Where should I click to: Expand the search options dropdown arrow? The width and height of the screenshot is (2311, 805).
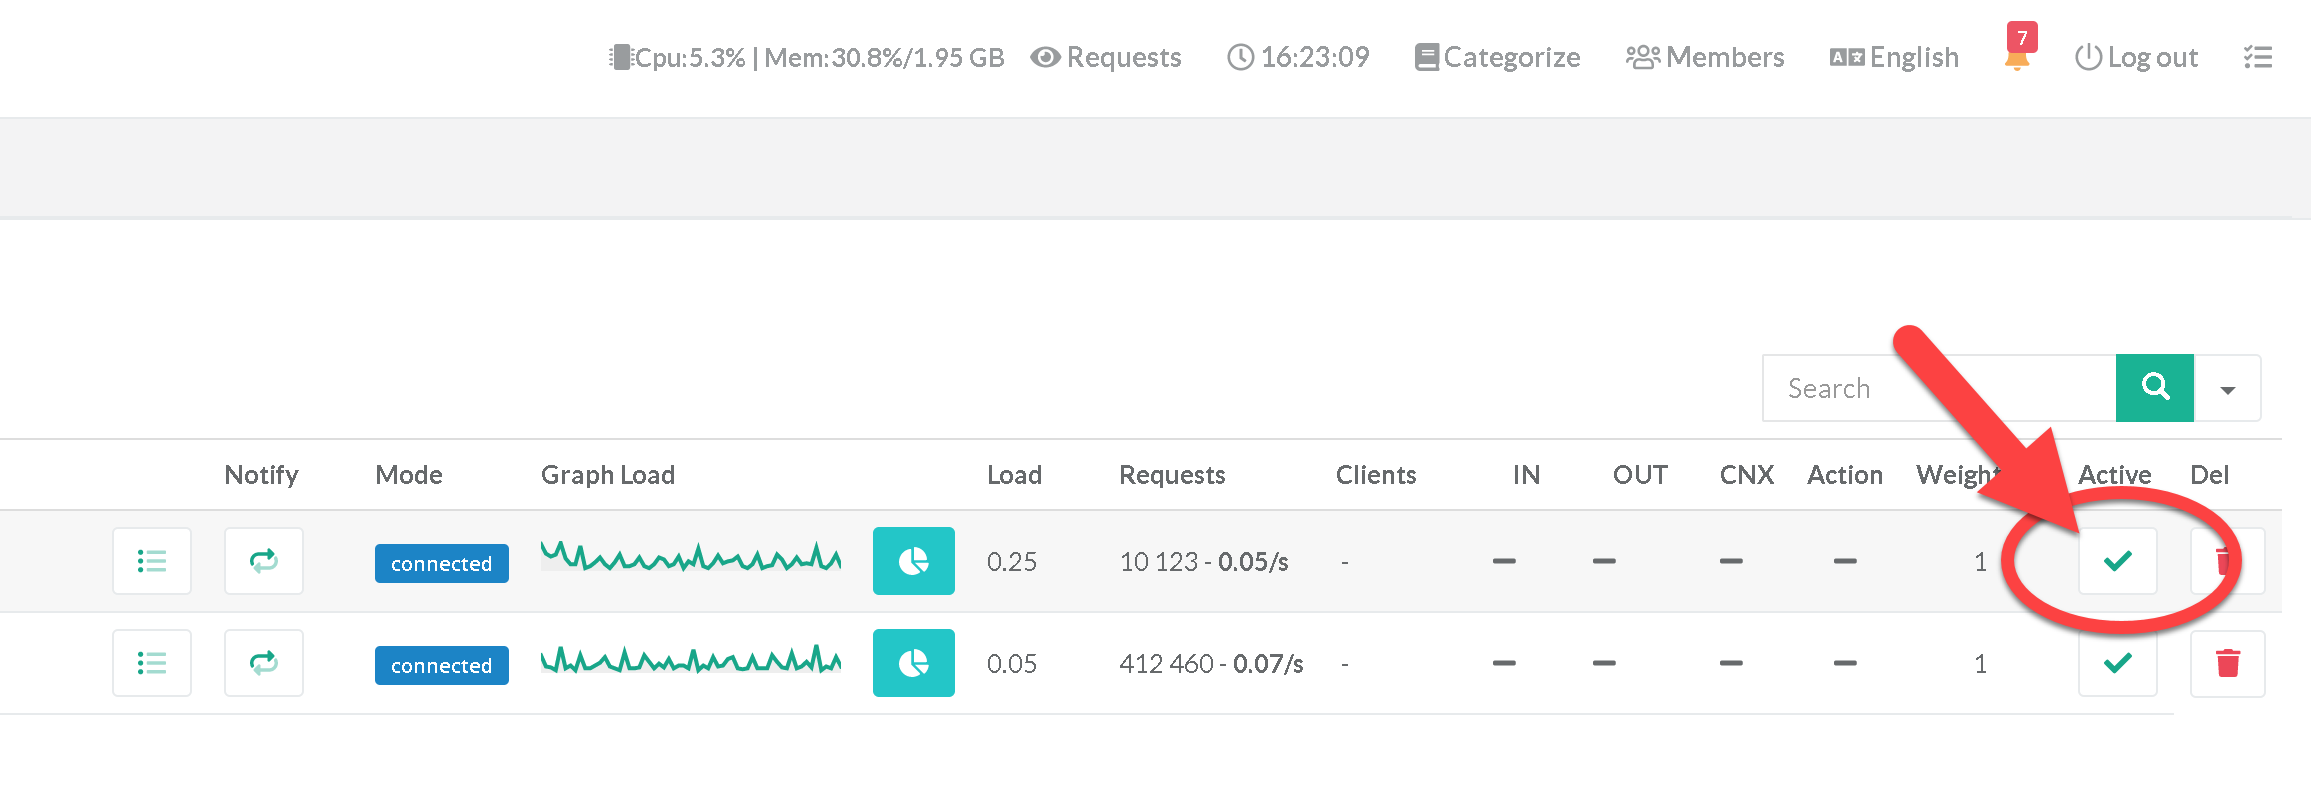click(2227, 389)
